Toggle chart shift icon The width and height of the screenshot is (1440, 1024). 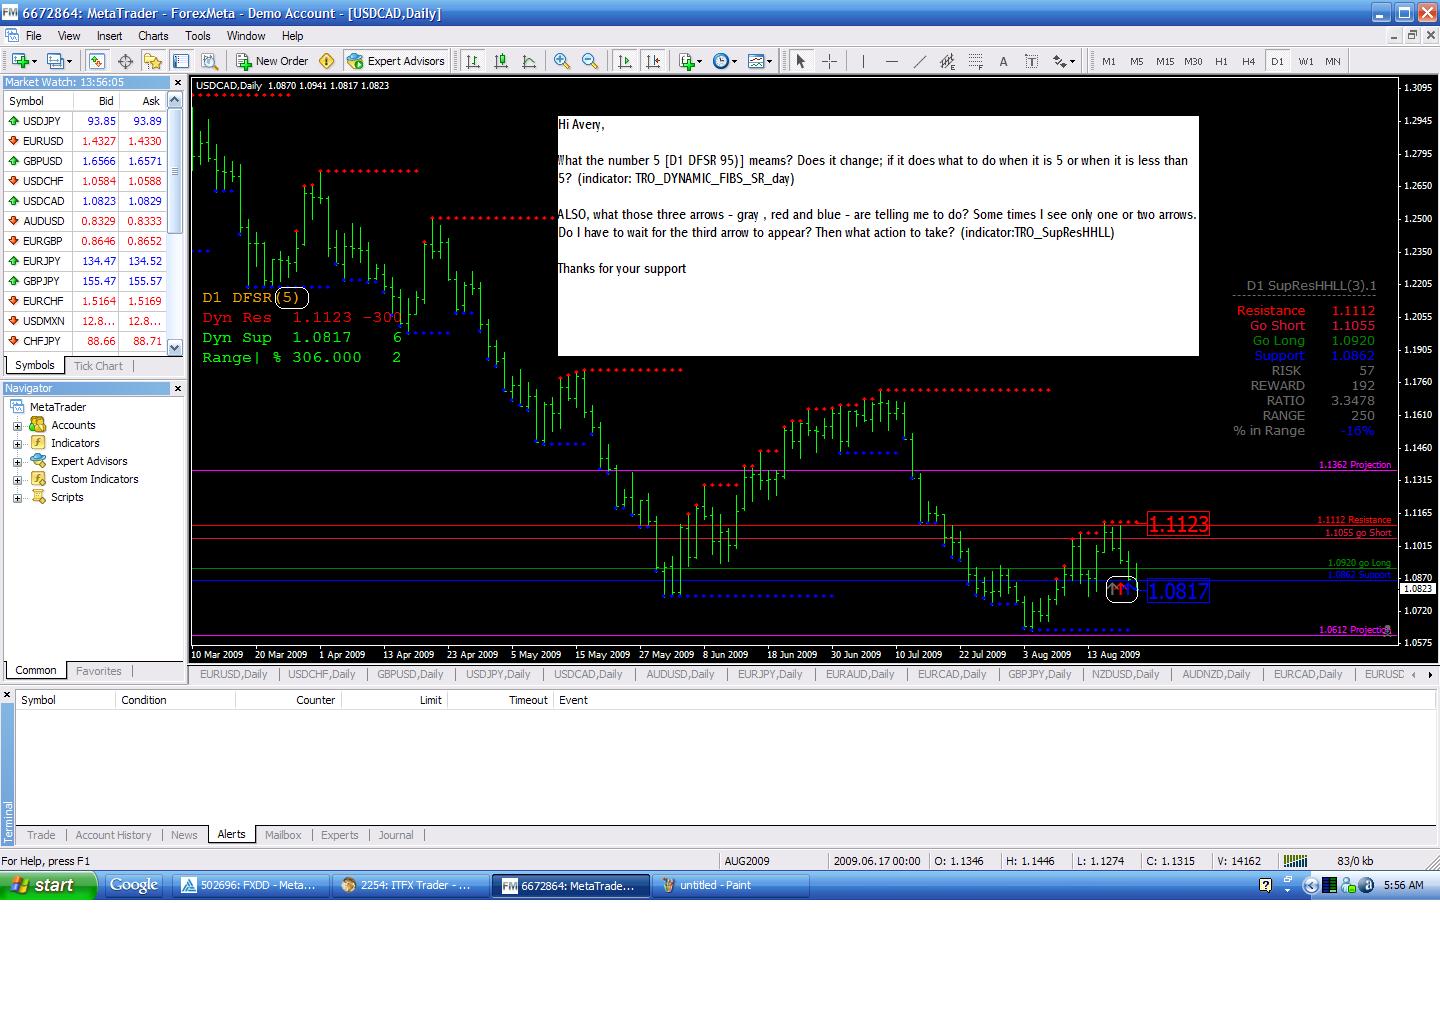coord(653,61)
